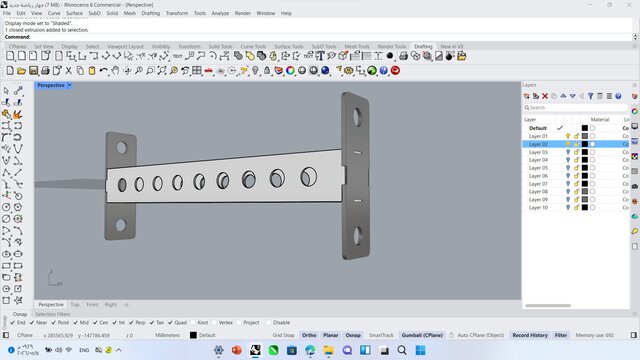Screen dimensions: 640x360
Task: Open the Perspective viewport dropdown arrow
Action: [69, 85]
